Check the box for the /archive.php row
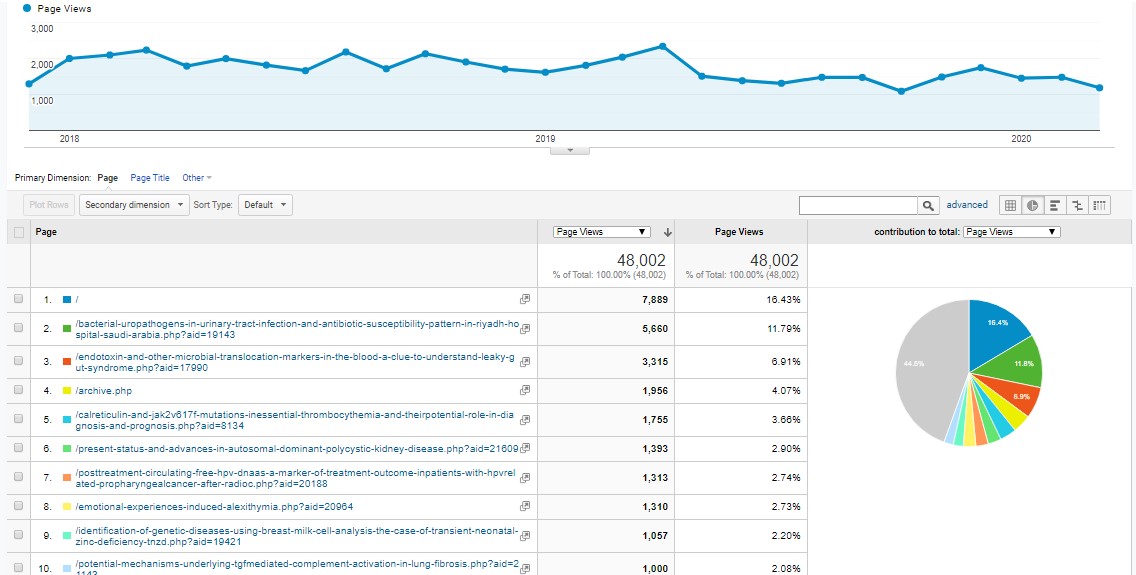1136x575 pixels. (19, 391)
